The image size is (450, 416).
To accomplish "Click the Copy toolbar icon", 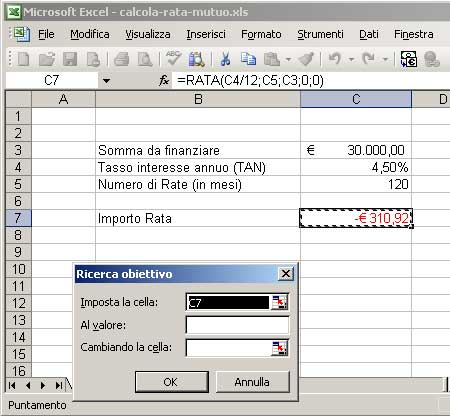I will coord(248,60).
